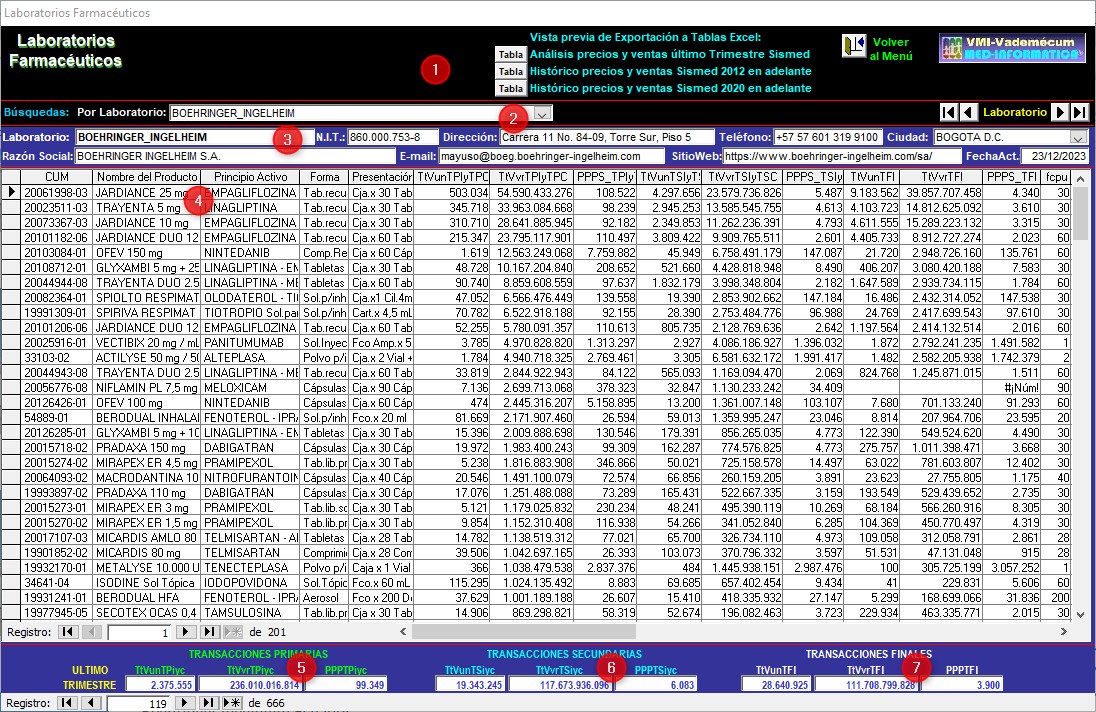Screen dimensions: 1096x712
Task: Click the TtVunTPiyc total field 2.375.555
Action: click(x=160, y=685)
